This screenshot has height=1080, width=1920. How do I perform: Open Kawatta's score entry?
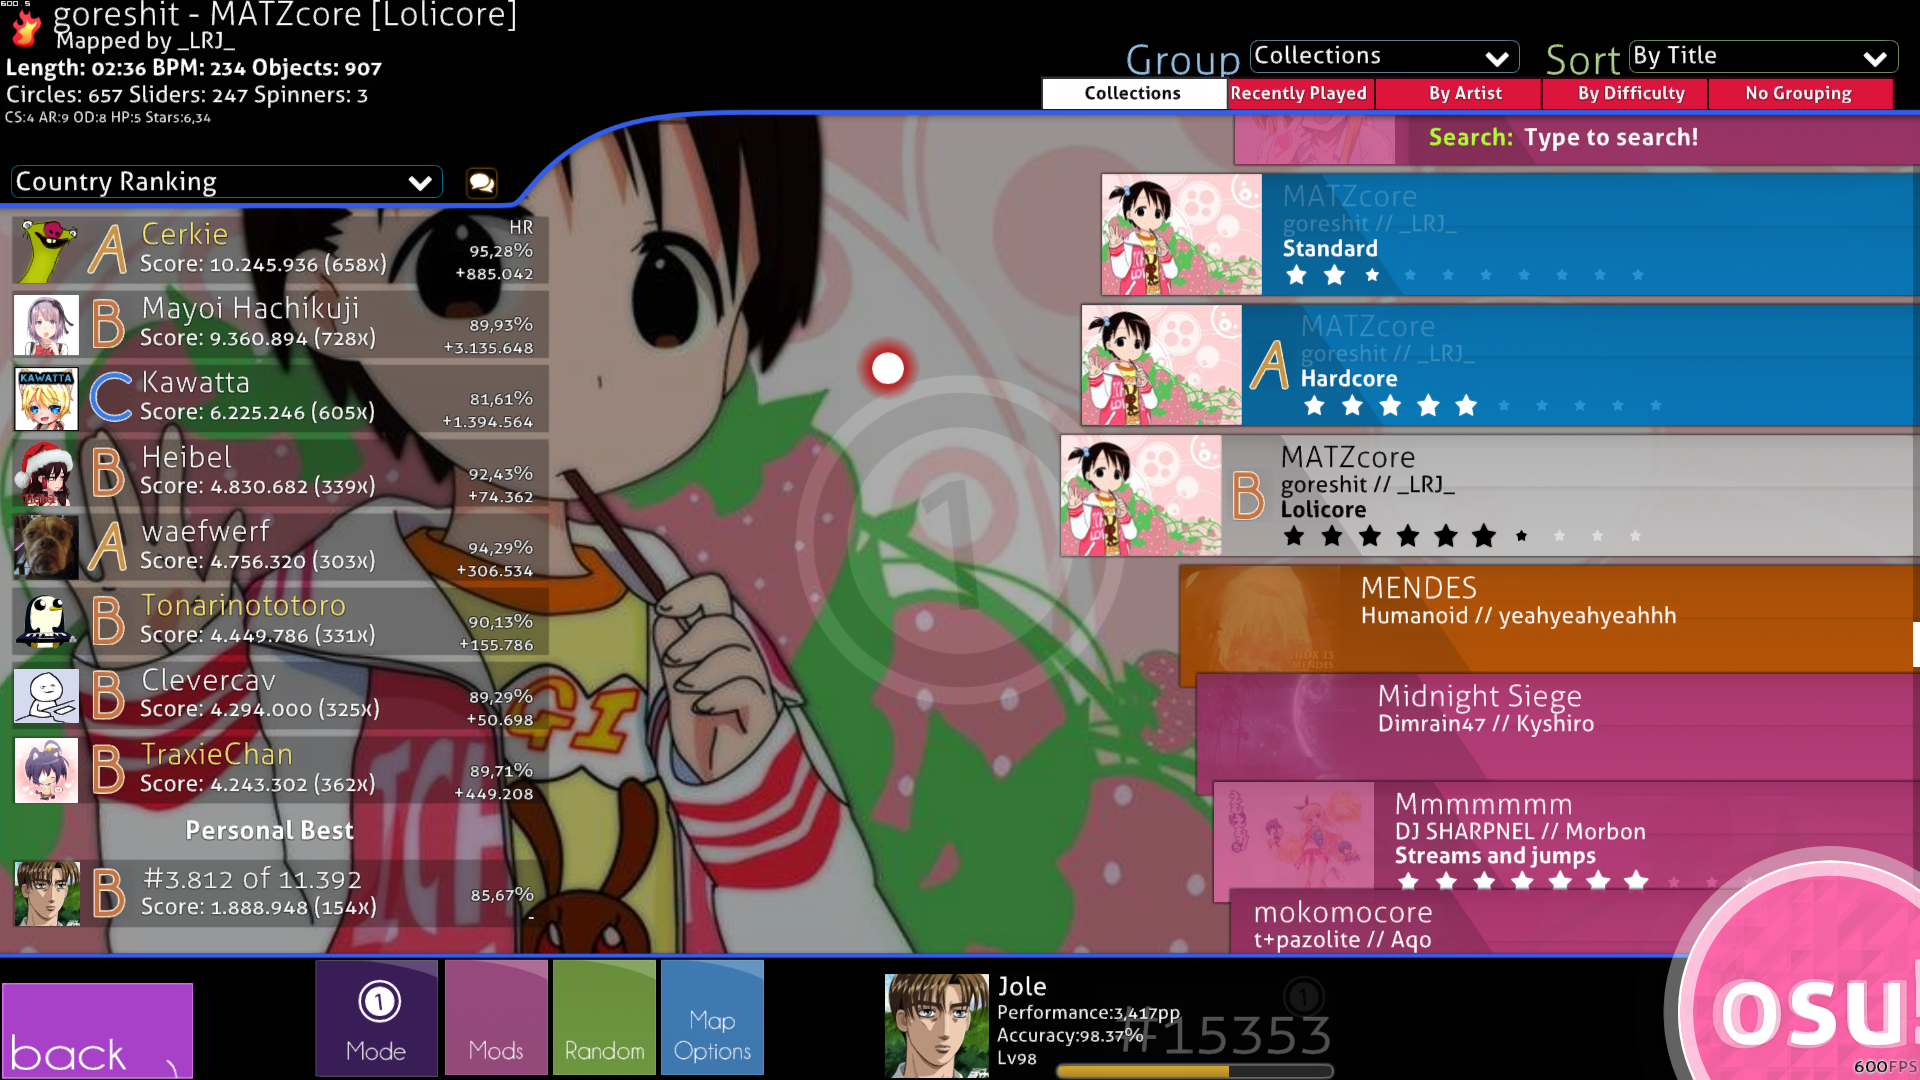(280, 399)
